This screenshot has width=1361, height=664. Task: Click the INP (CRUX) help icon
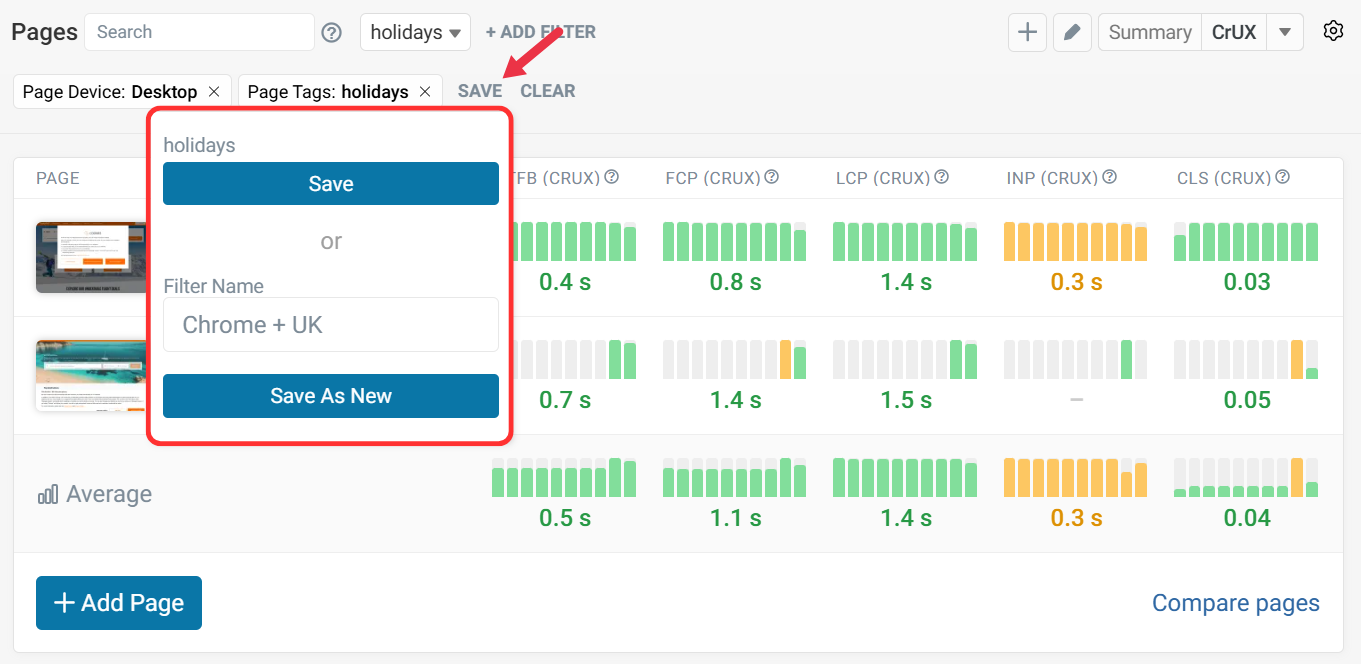click(1109, 177)
